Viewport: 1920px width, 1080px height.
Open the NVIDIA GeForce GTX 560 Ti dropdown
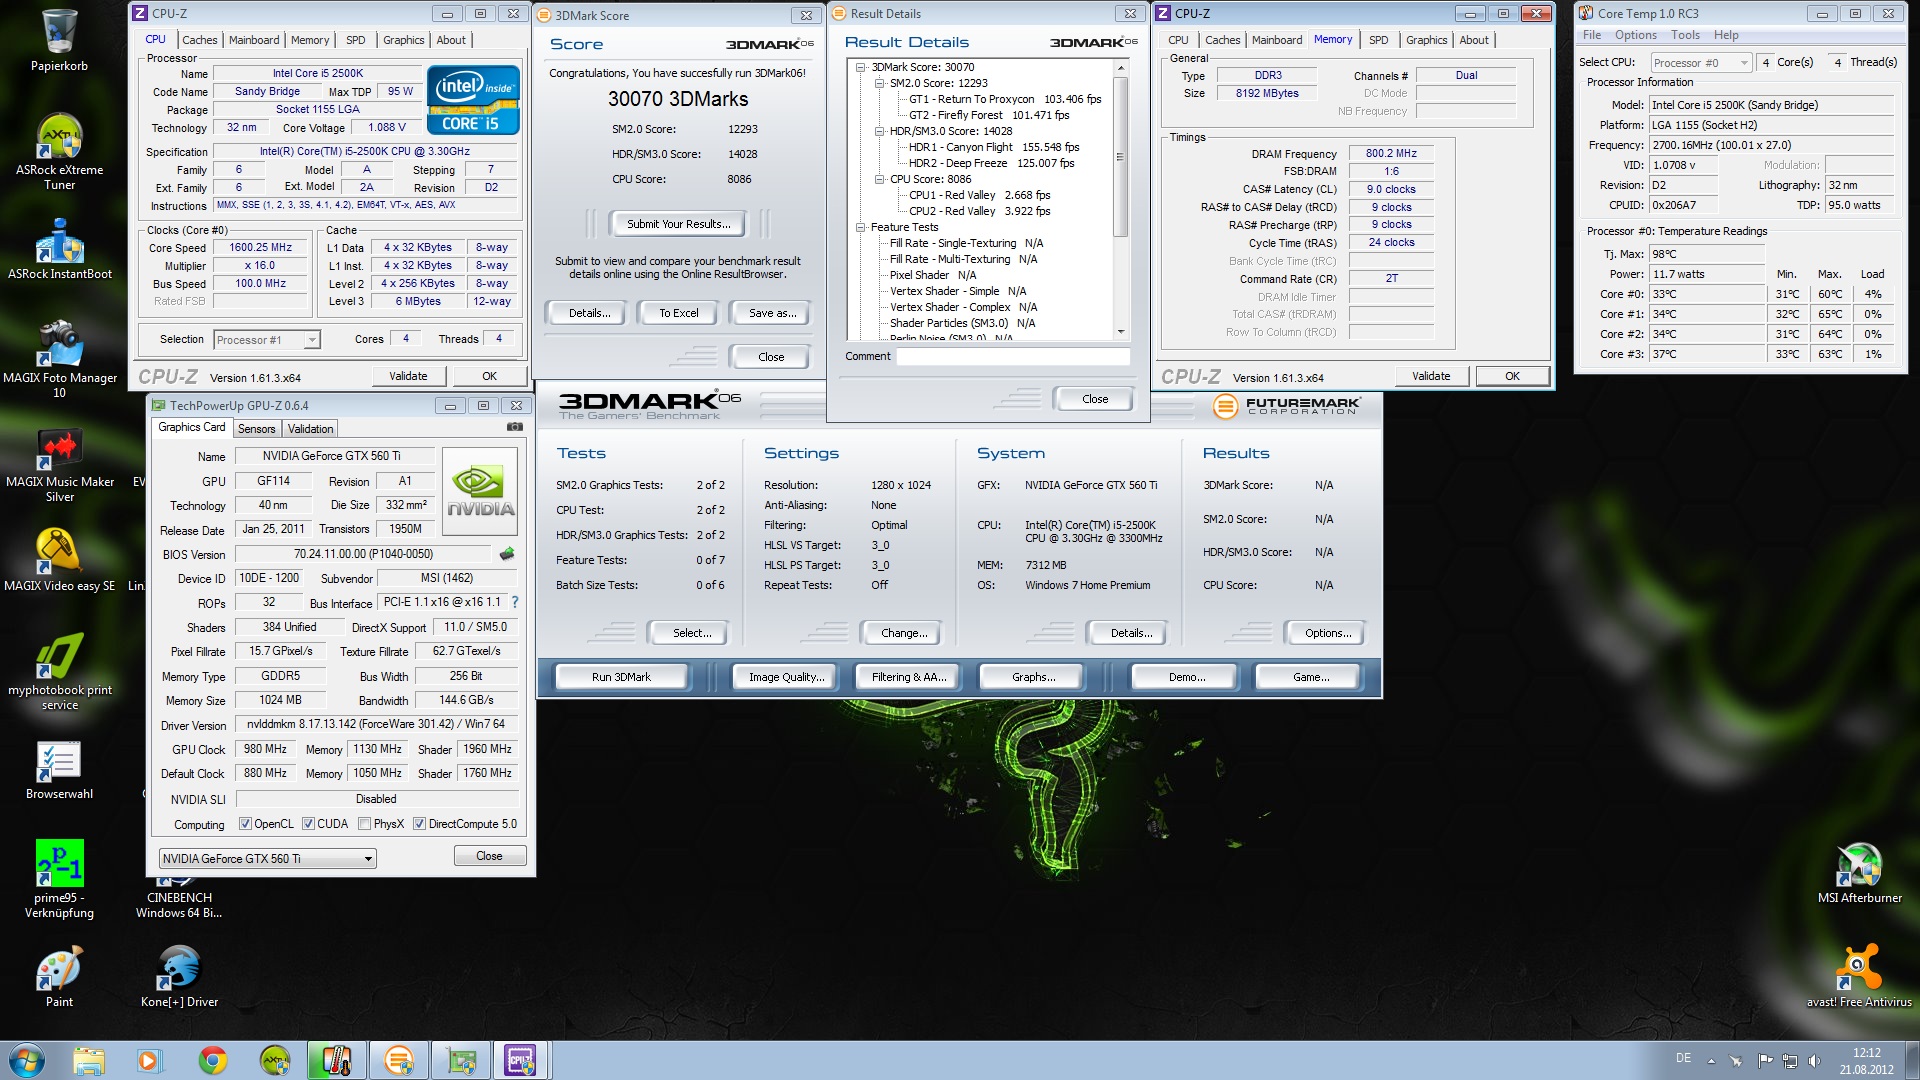368,859
